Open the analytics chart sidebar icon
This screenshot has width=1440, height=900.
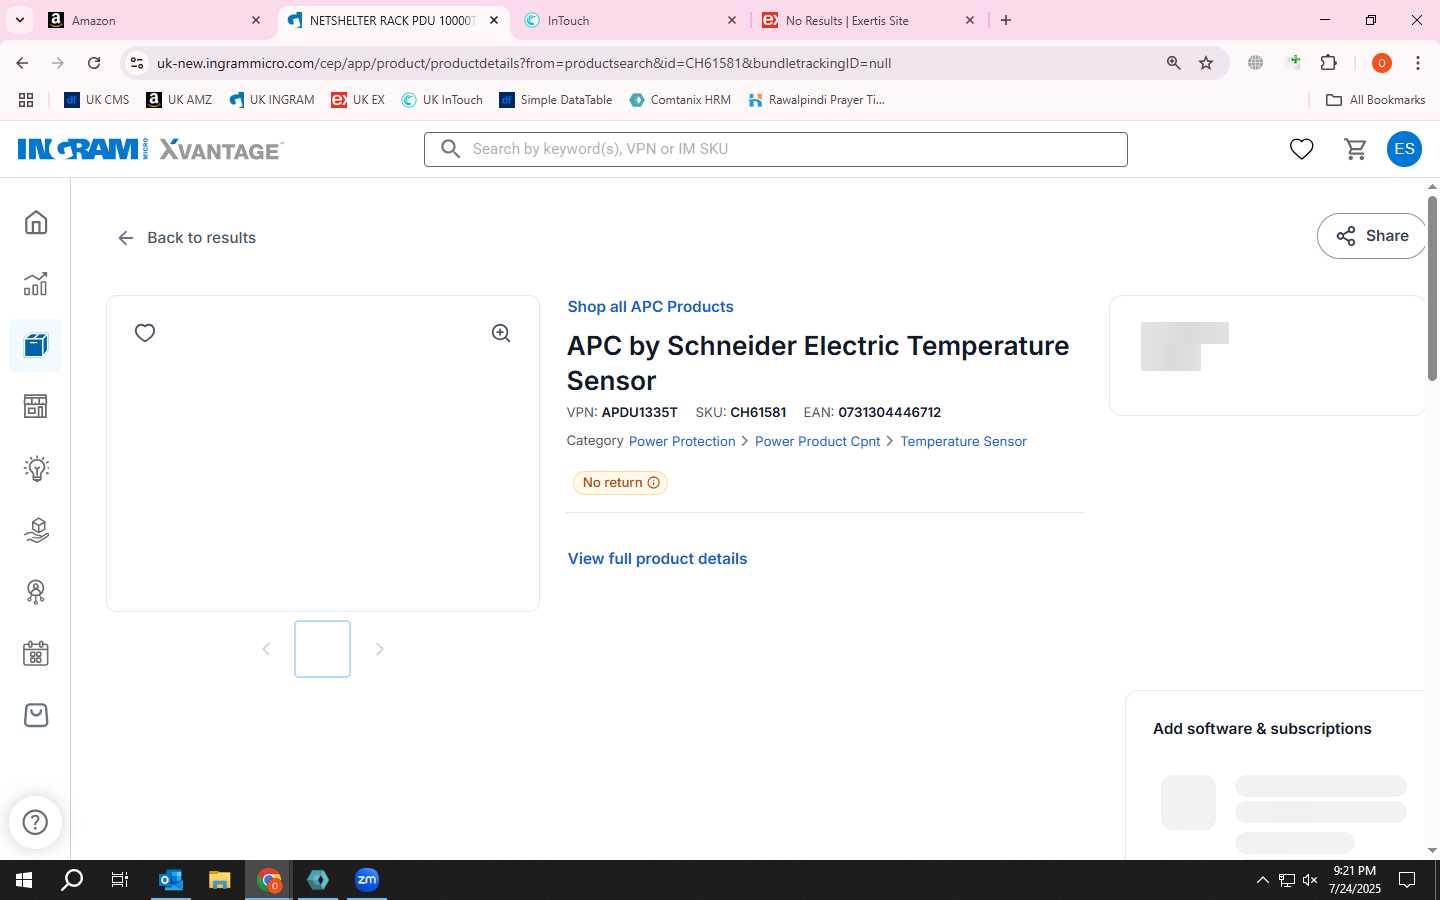click(x=36, y=284)
